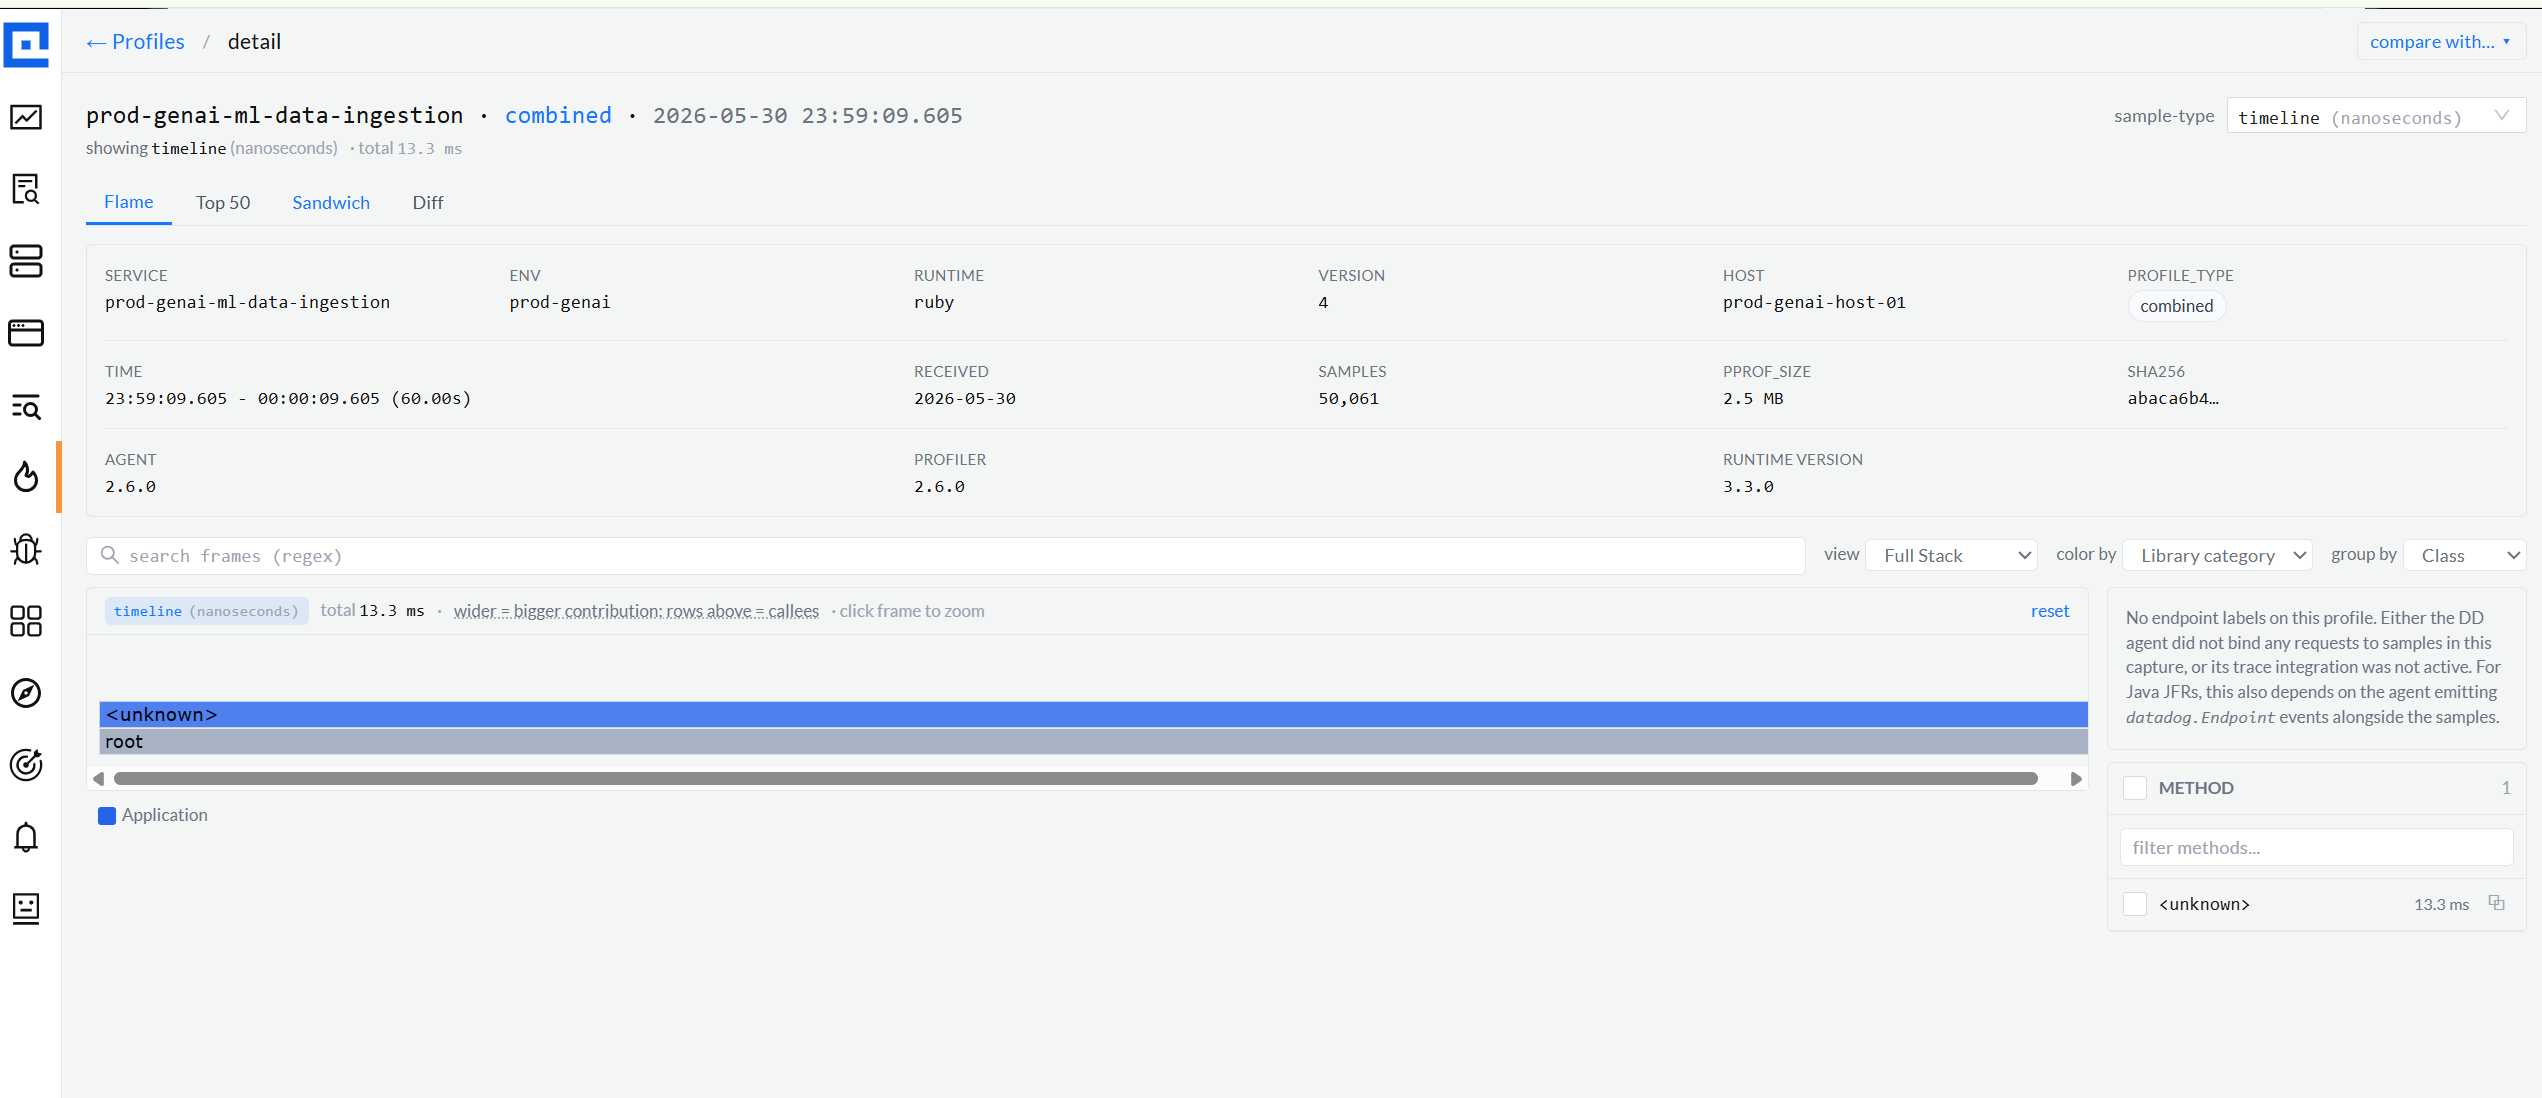Switch to the Sandwich tab
Screen dimensions: 2542x1098
point(331,202)
